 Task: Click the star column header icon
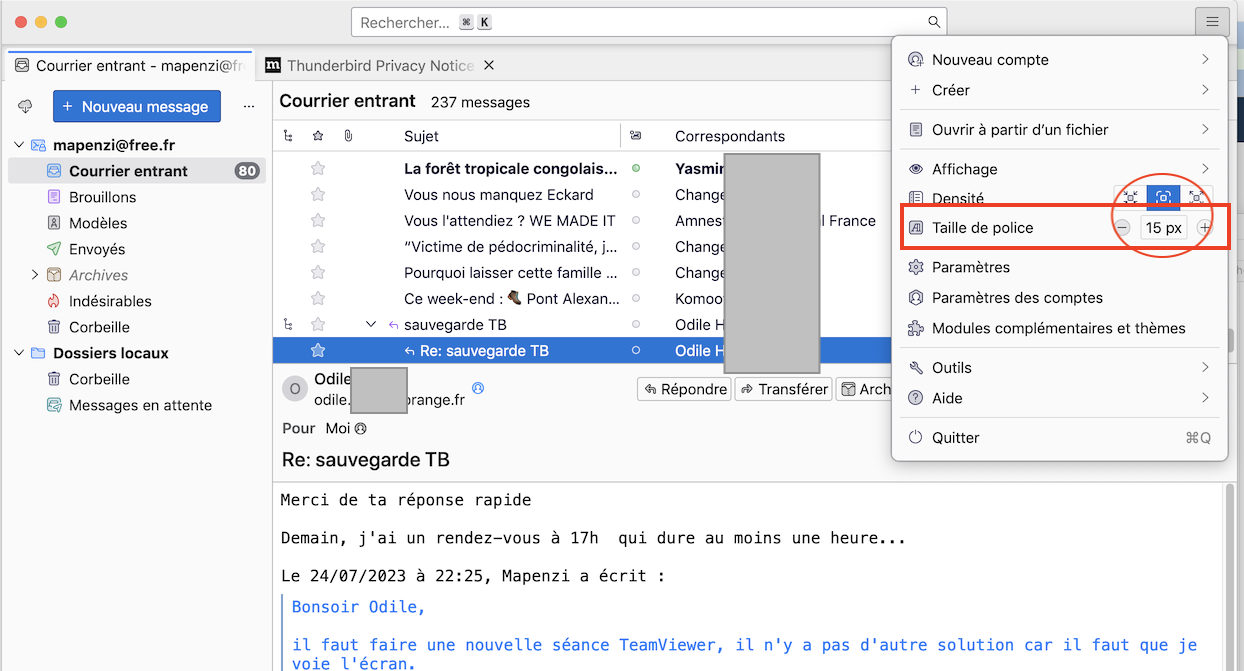point(318,136)
